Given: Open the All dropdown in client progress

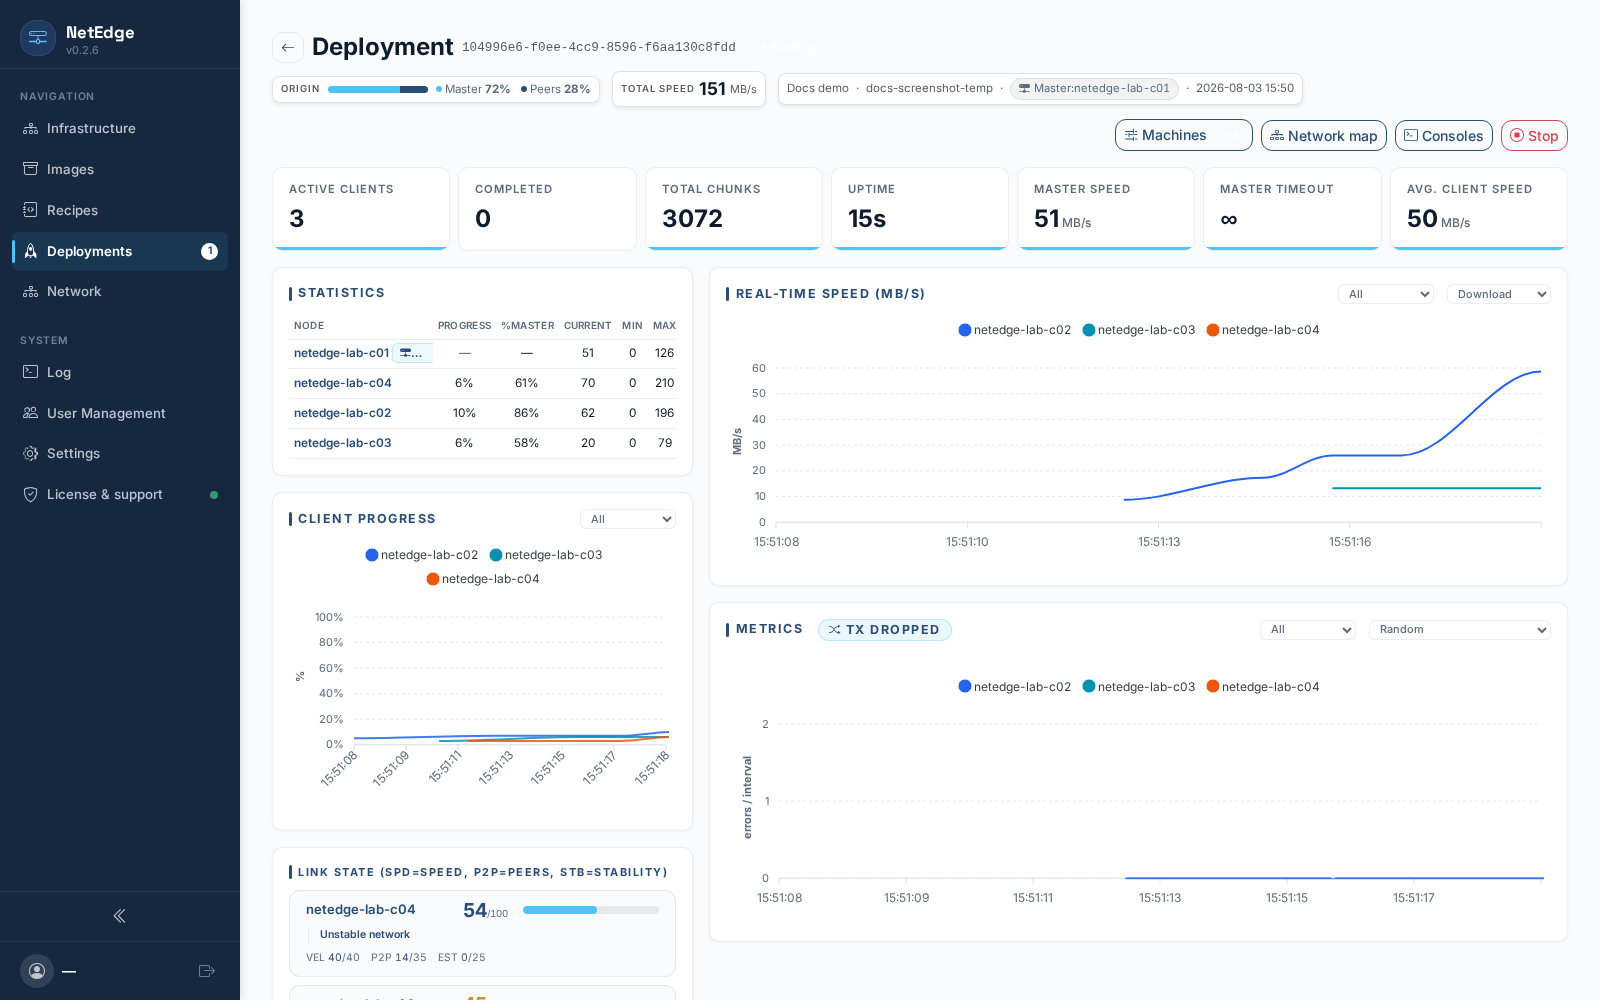Looking at the screenshot, I should coord(628,519).
